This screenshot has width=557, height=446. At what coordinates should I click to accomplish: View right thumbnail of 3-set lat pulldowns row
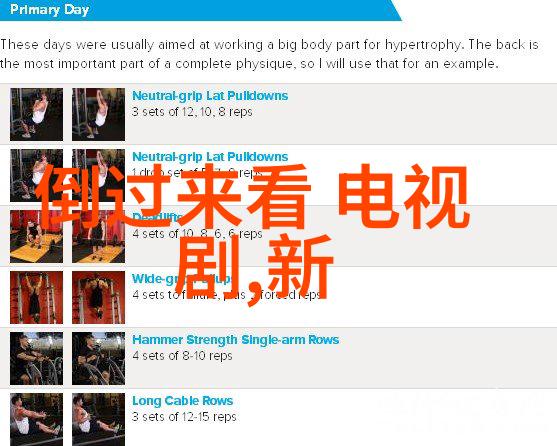98,114
